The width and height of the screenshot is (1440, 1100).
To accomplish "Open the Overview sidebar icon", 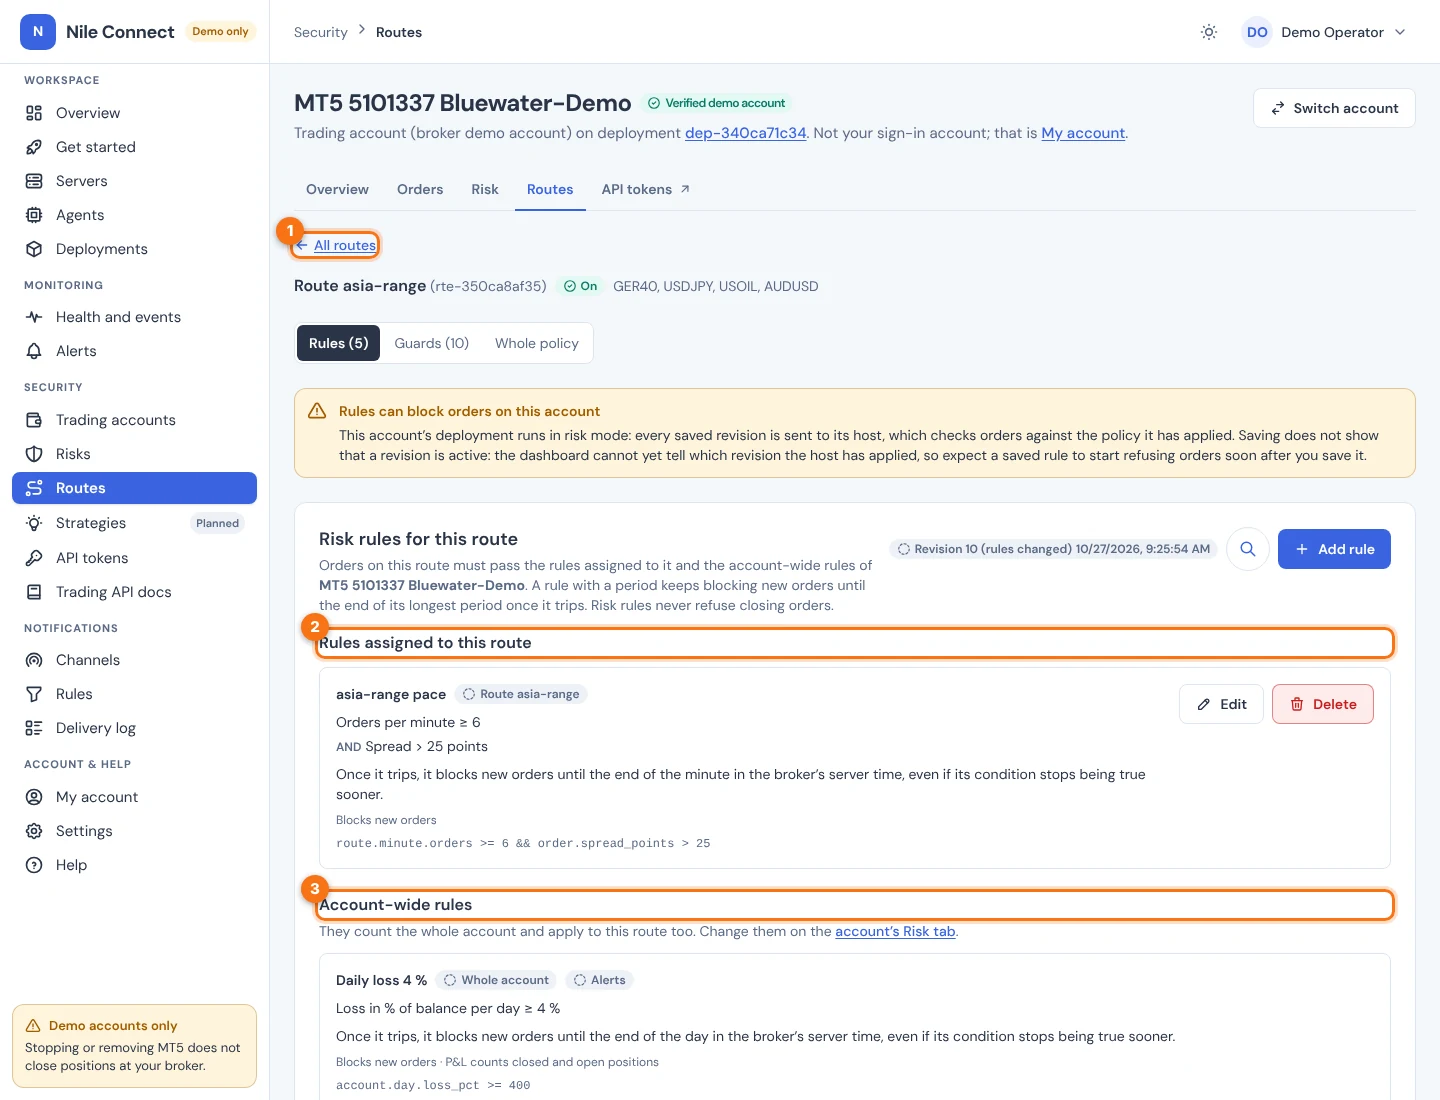I will (x=34, y=113).
